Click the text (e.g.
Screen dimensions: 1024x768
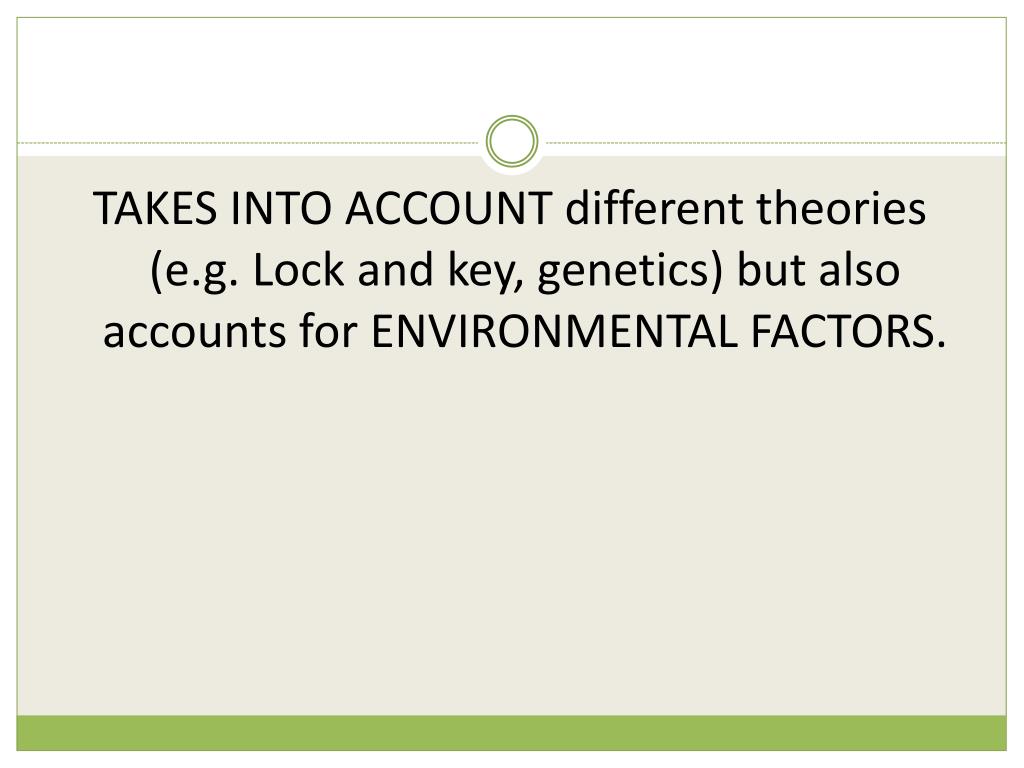[x=194, y=272]
